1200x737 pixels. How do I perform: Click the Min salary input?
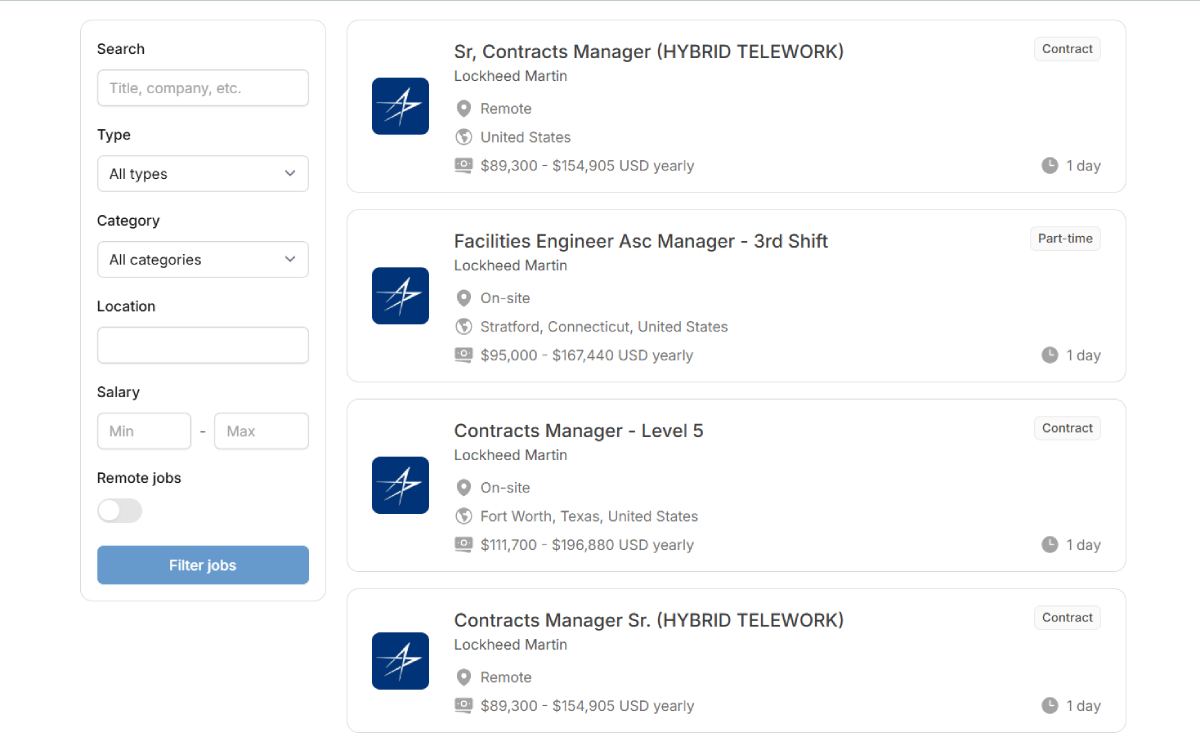(144, 432)
